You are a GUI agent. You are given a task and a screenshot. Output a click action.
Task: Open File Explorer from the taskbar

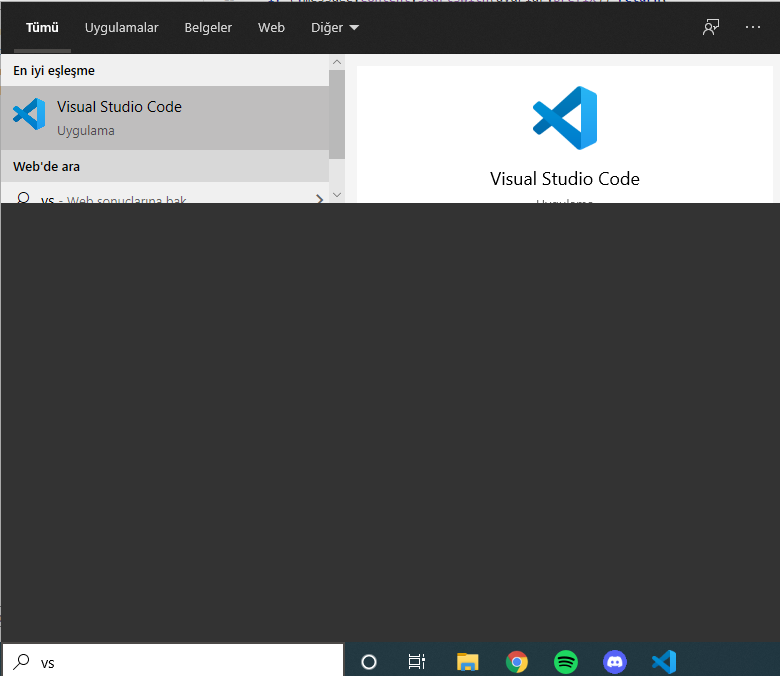[467, 662]
